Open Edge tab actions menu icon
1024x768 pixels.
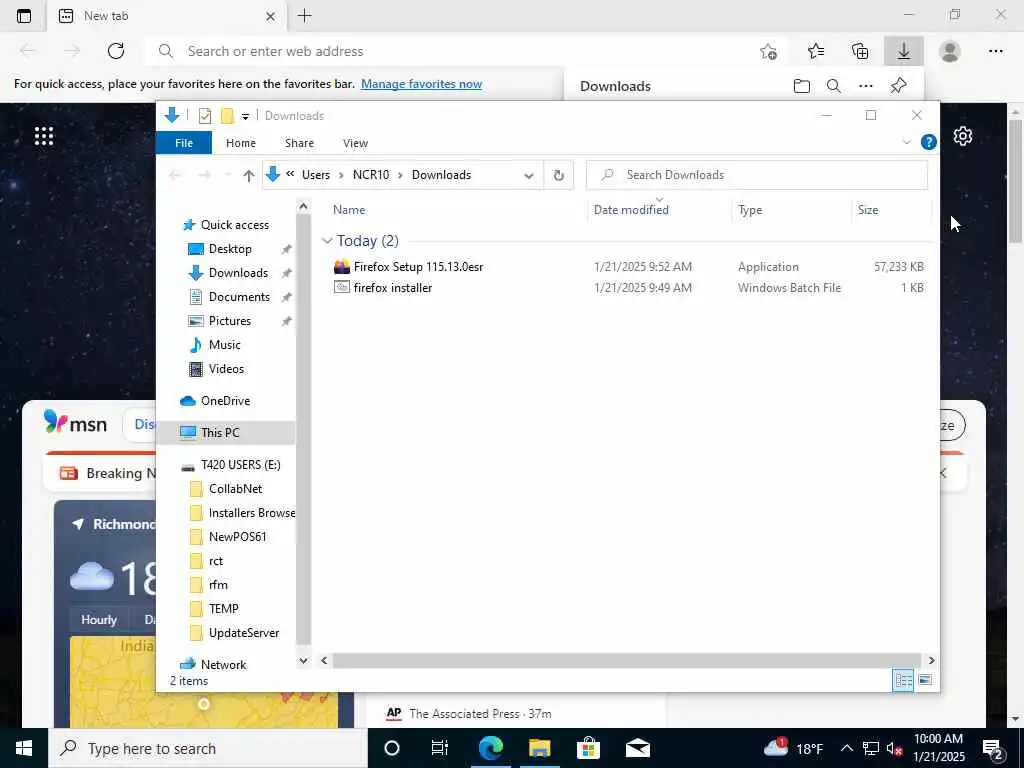[x=24, y=16]
